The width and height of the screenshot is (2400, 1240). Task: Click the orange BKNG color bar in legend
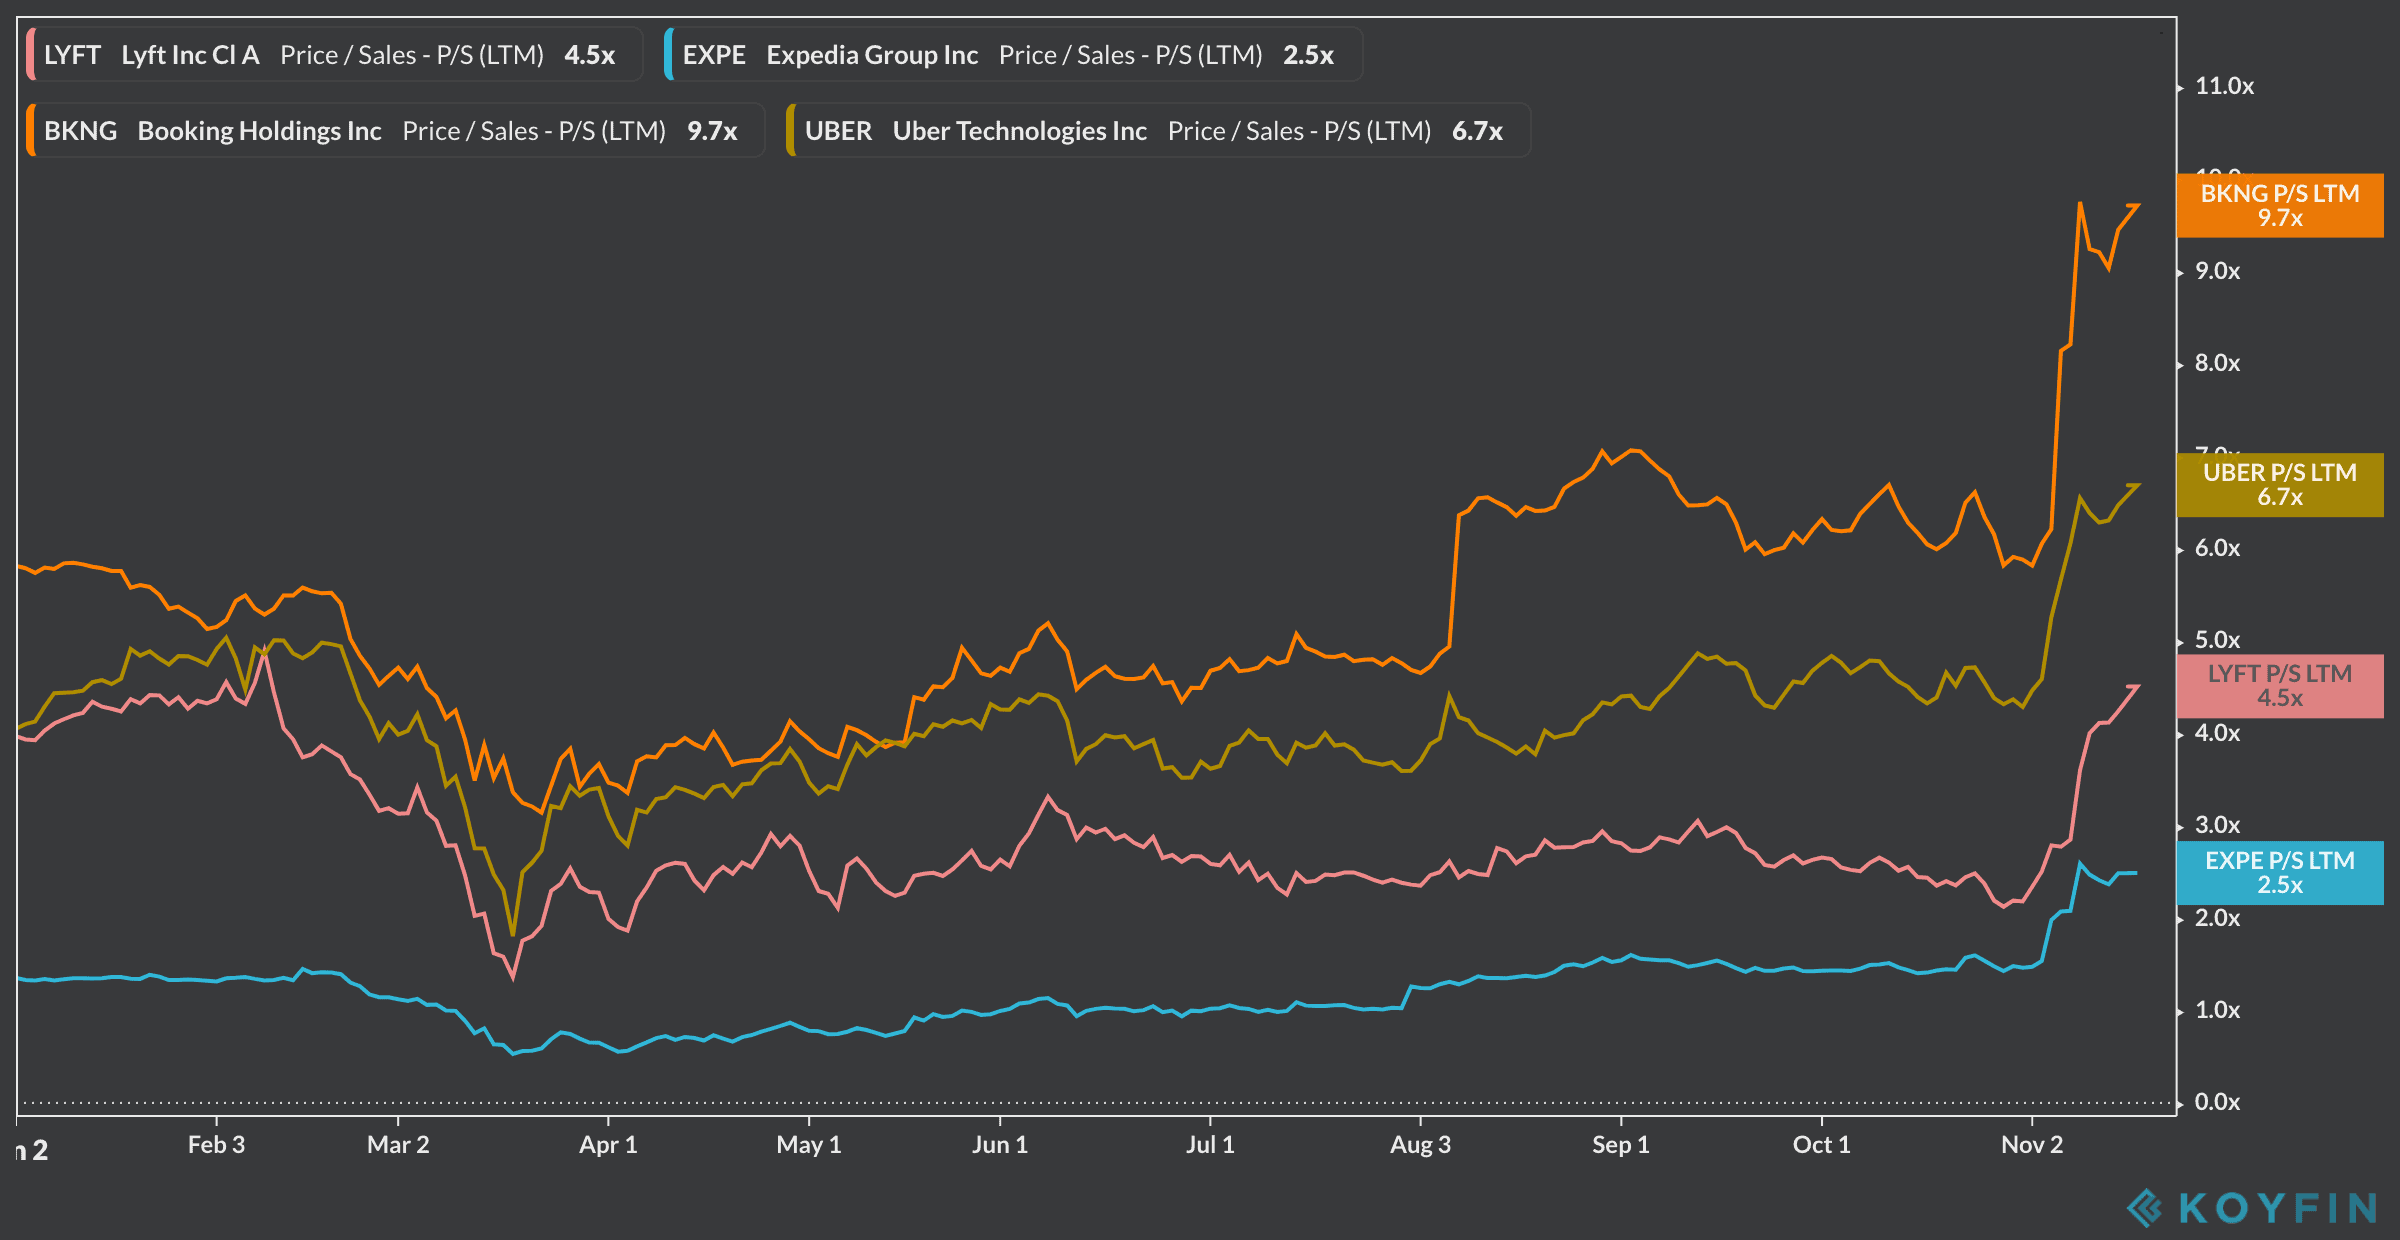31,131
